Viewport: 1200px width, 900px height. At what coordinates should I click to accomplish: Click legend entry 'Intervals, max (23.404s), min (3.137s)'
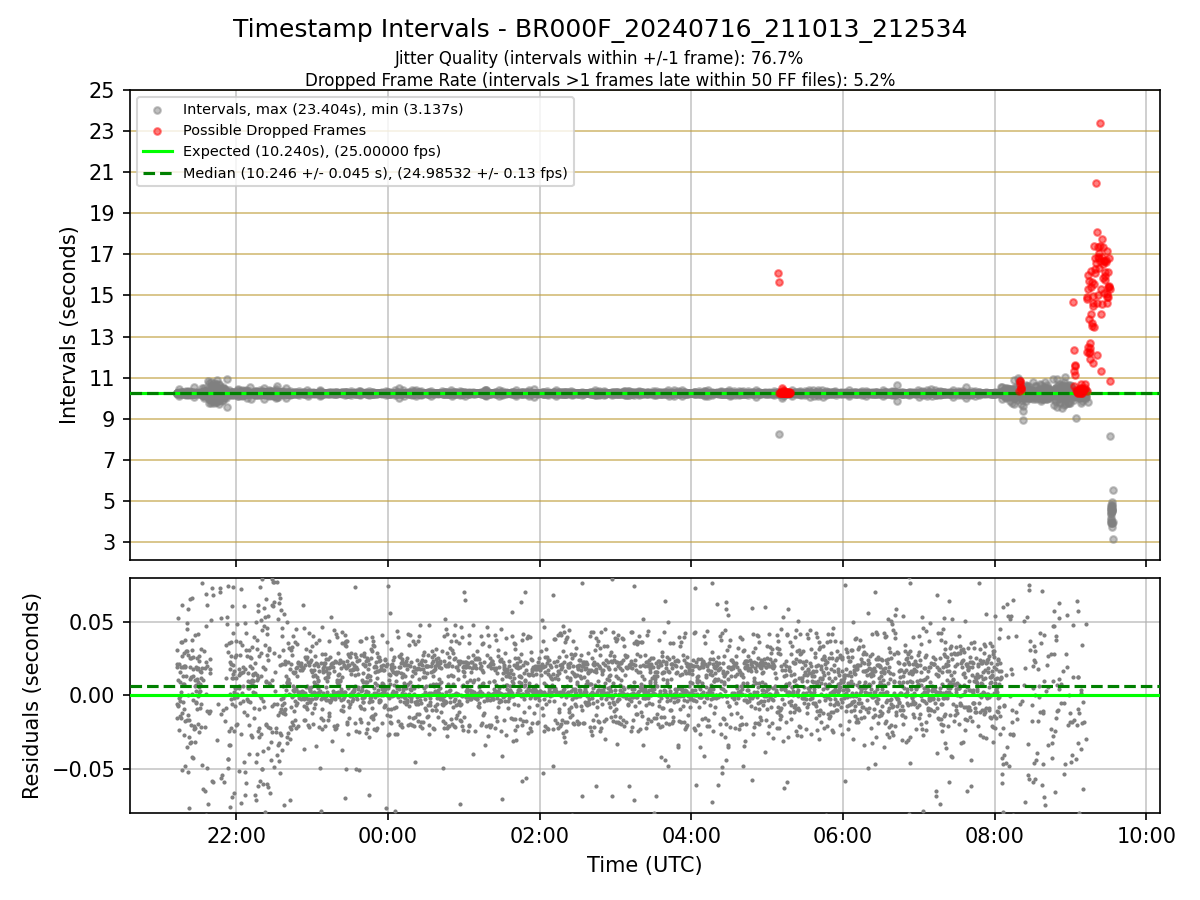pyautogui.click(x=323, y=109)
